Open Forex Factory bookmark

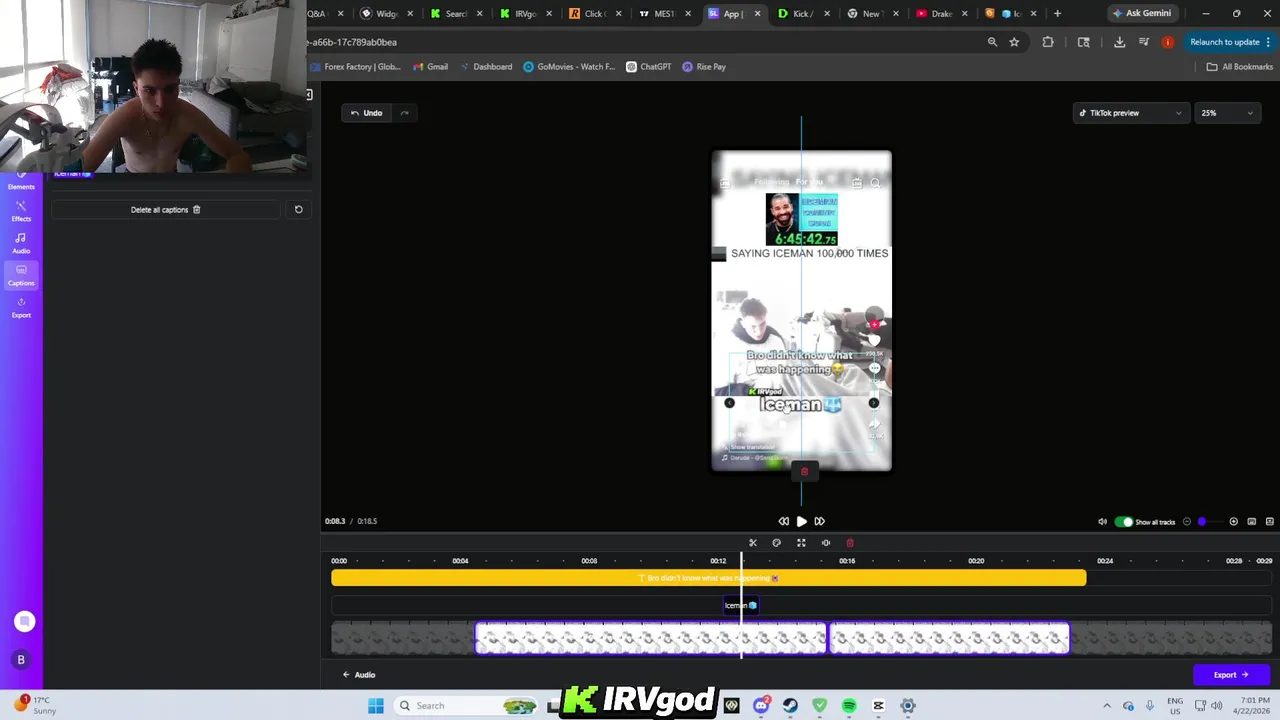[x=355, y=67]
